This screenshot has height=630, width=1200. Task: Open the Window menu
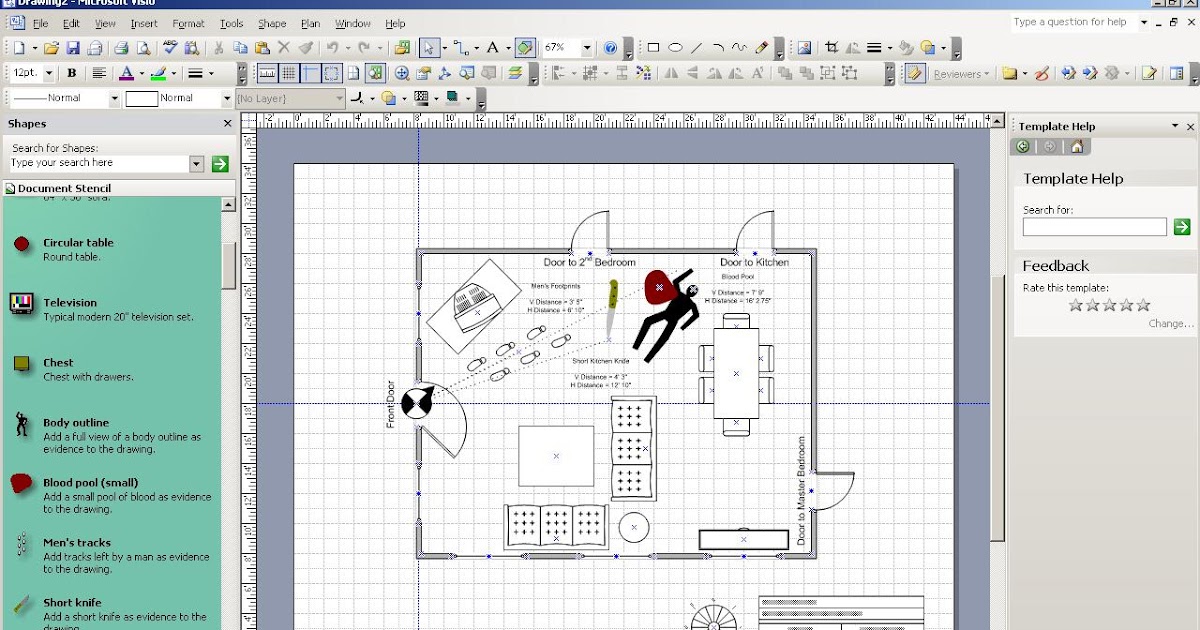pos(353,23)
